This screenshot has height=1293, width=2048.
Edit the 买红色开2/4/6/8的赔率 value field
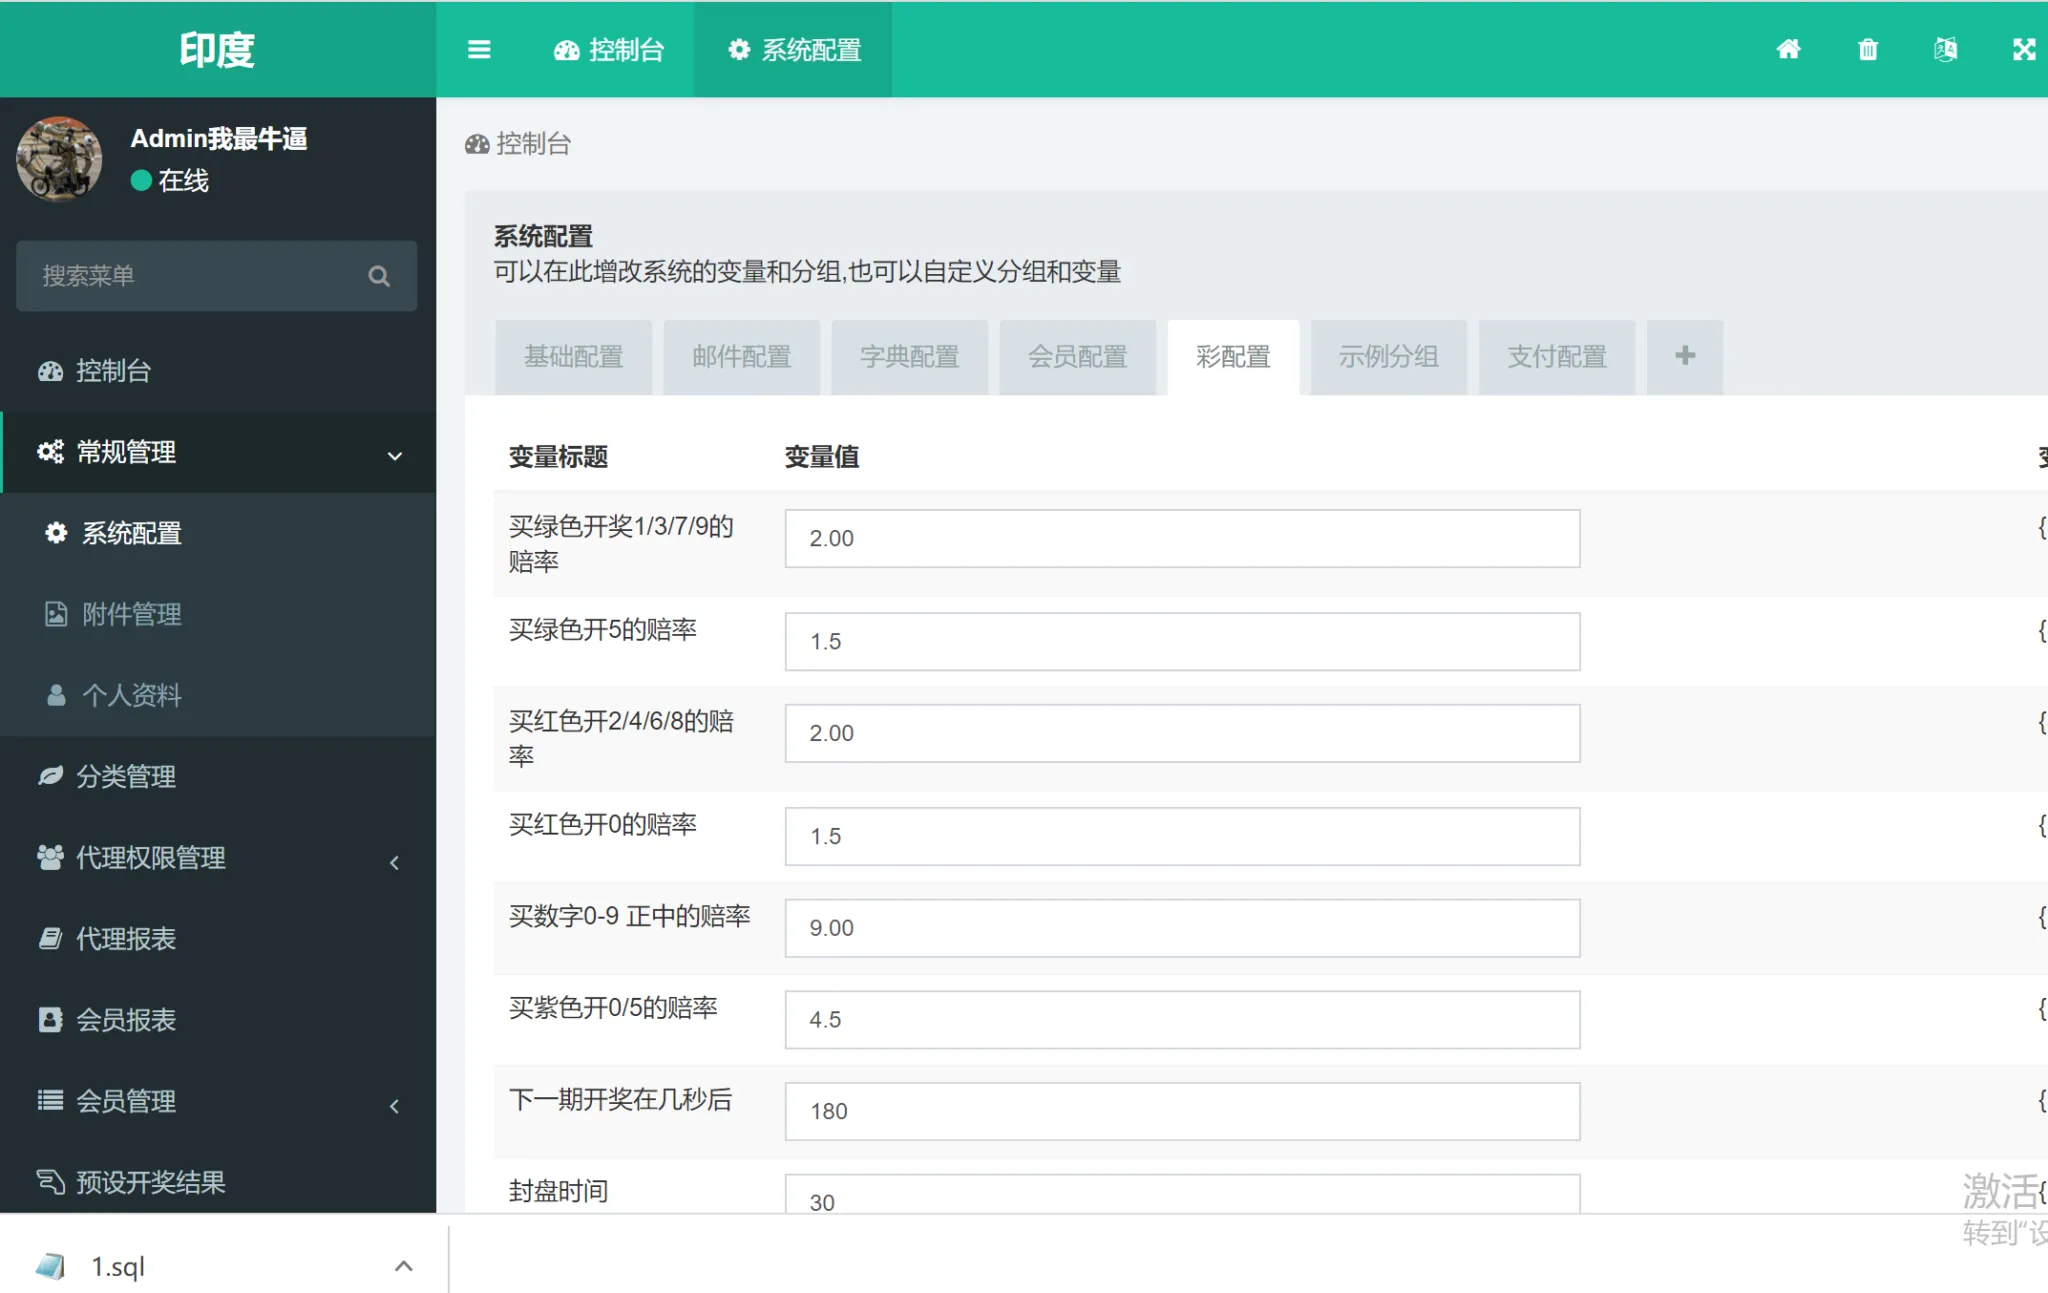coord(1182,733)
